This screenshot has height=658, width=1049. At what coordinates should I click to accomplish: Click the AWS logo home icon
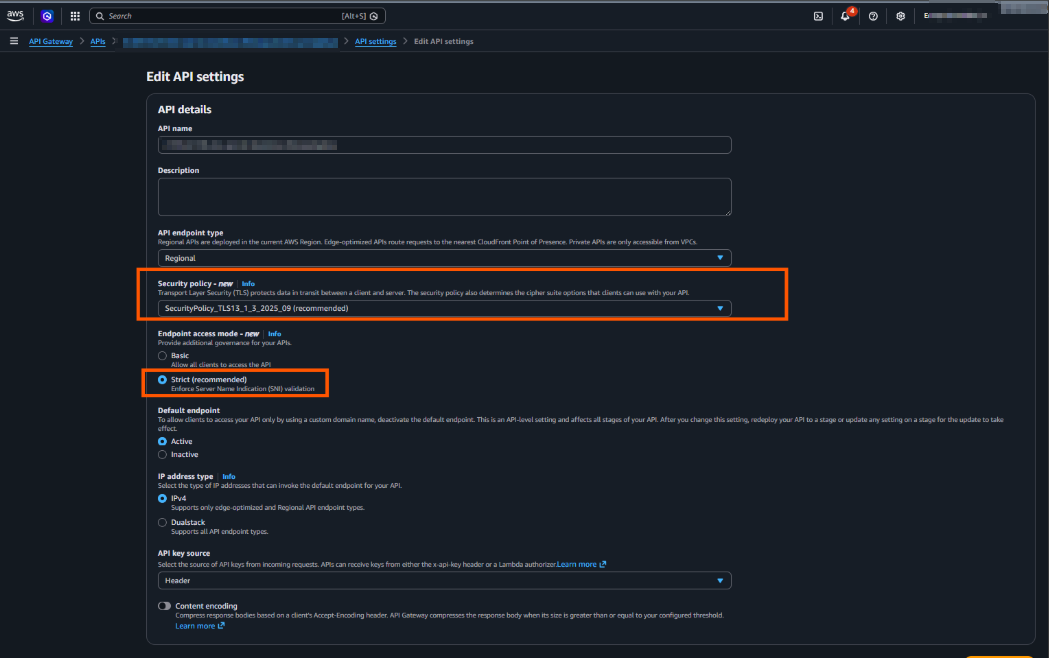[15, 16]
